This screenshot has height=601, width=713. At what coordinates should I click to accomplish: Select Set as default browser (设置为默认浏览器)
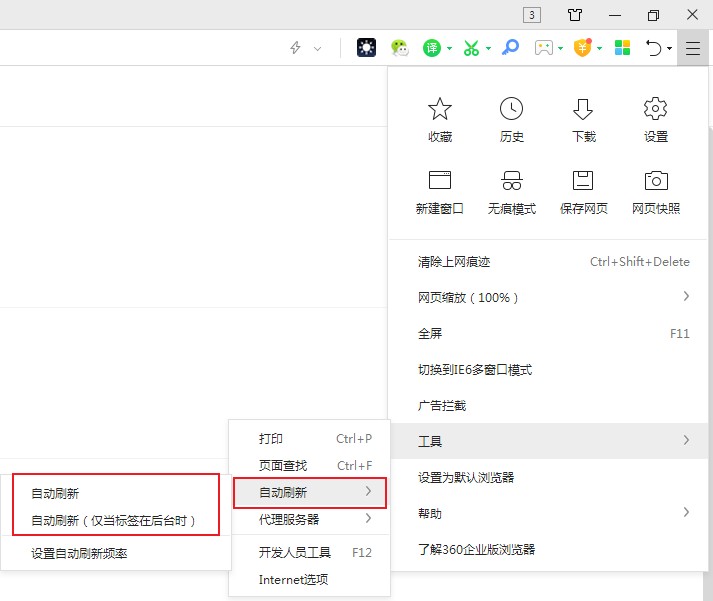click(549, 477)
